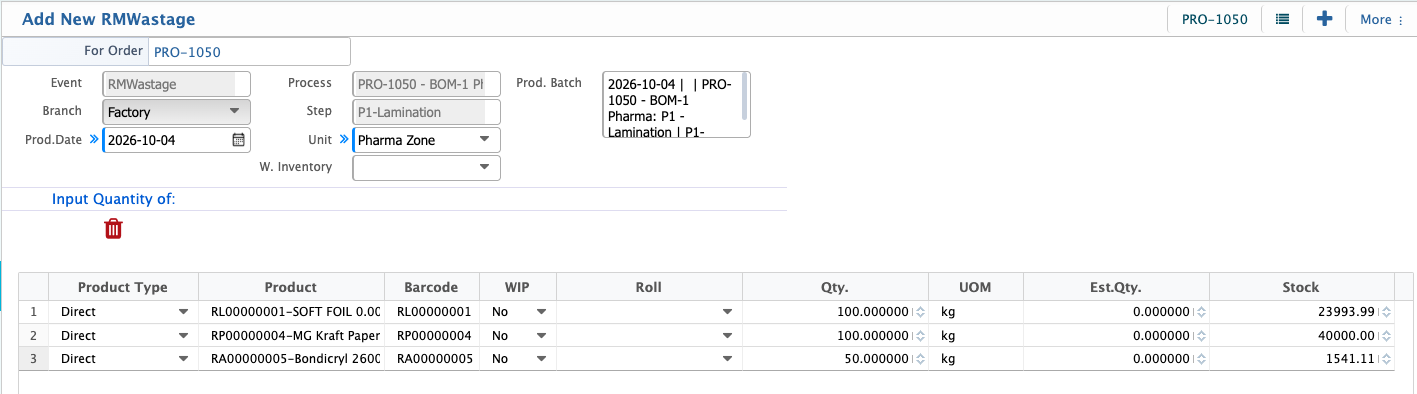Click the WIP column header
This screenshot has height=394, width=1417.
click(x=518, y=287)
